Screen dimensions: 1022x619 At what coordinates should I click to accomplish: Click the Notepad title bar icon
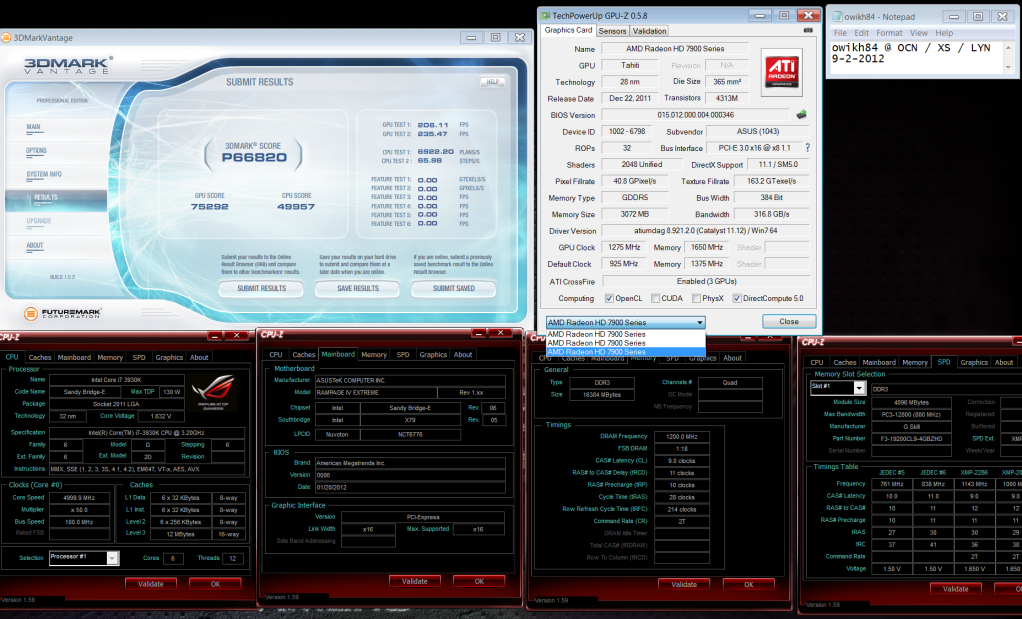coord(838,17)
